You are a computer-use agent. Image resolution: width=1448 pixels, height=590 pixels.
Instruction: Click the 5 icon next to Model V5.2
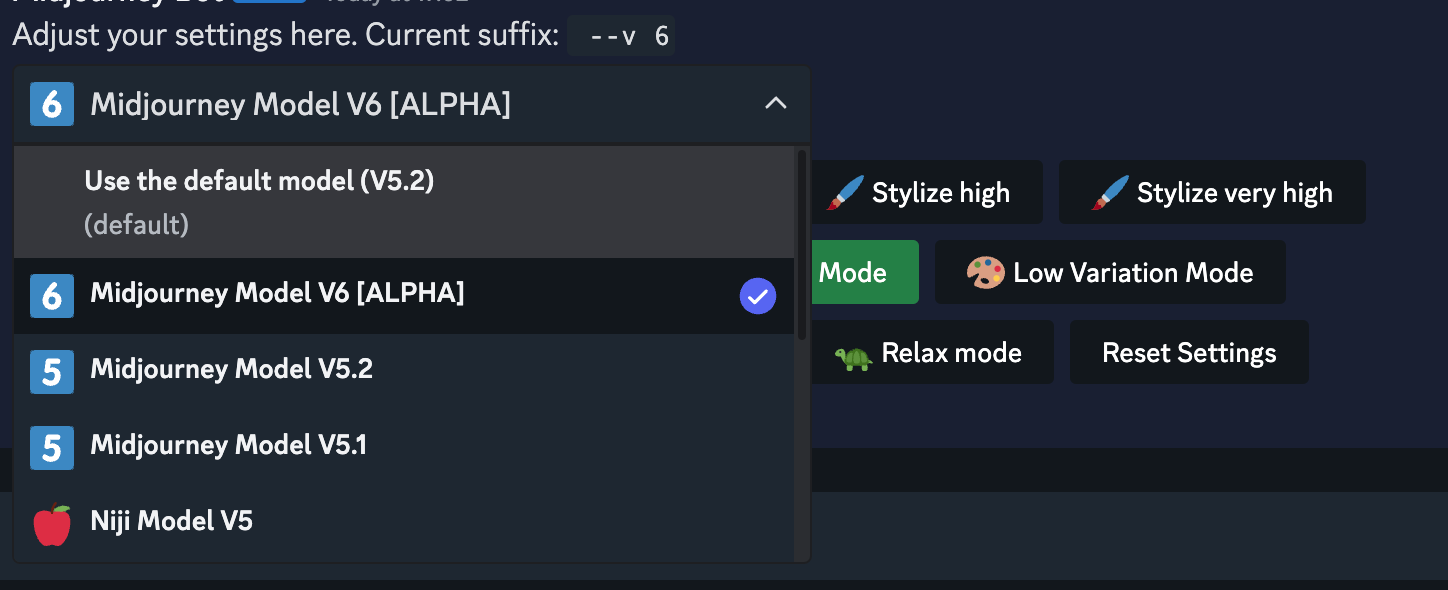[52, 372]
